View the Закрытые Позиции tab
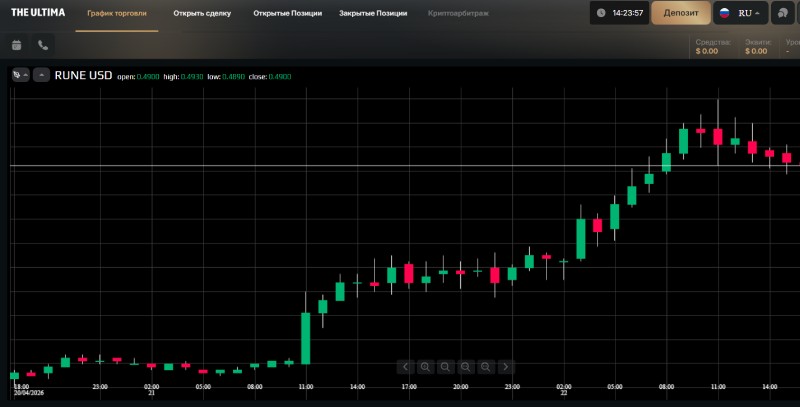Screen dimensions: 800x407 [373, 14]
